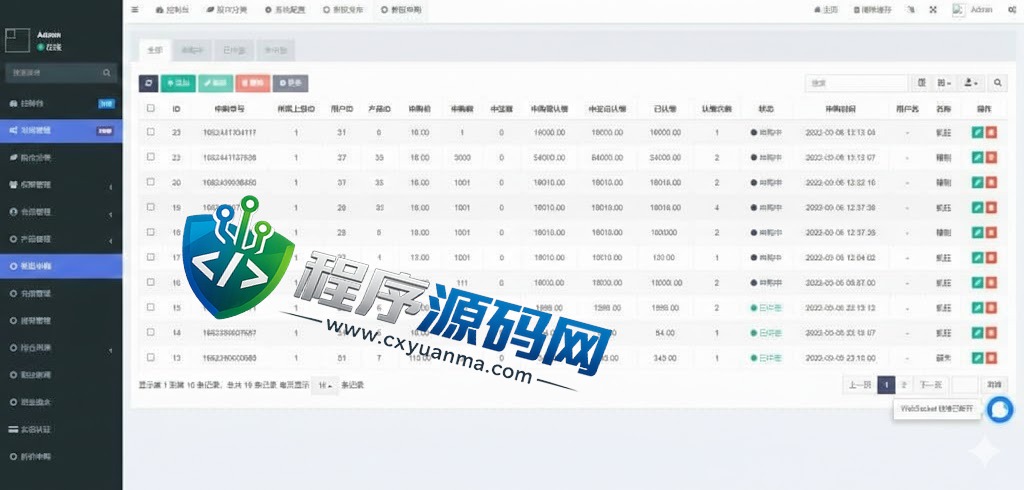Expand the sidebar item with the group-of-people icon
This screenshot has width=1024, height=490.
[61, 185]
